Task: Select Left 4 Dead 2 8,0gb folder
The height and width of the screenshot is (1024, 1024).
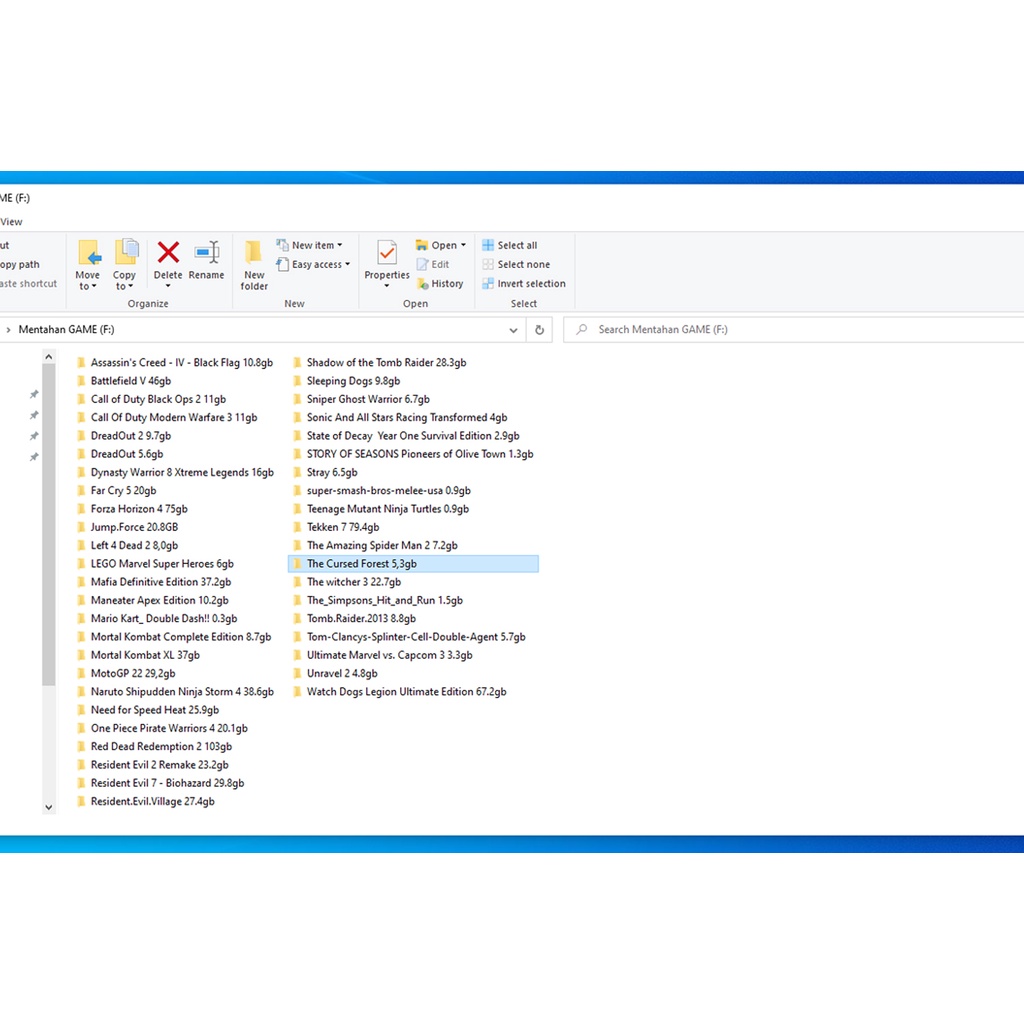Action: pos(128,545)
